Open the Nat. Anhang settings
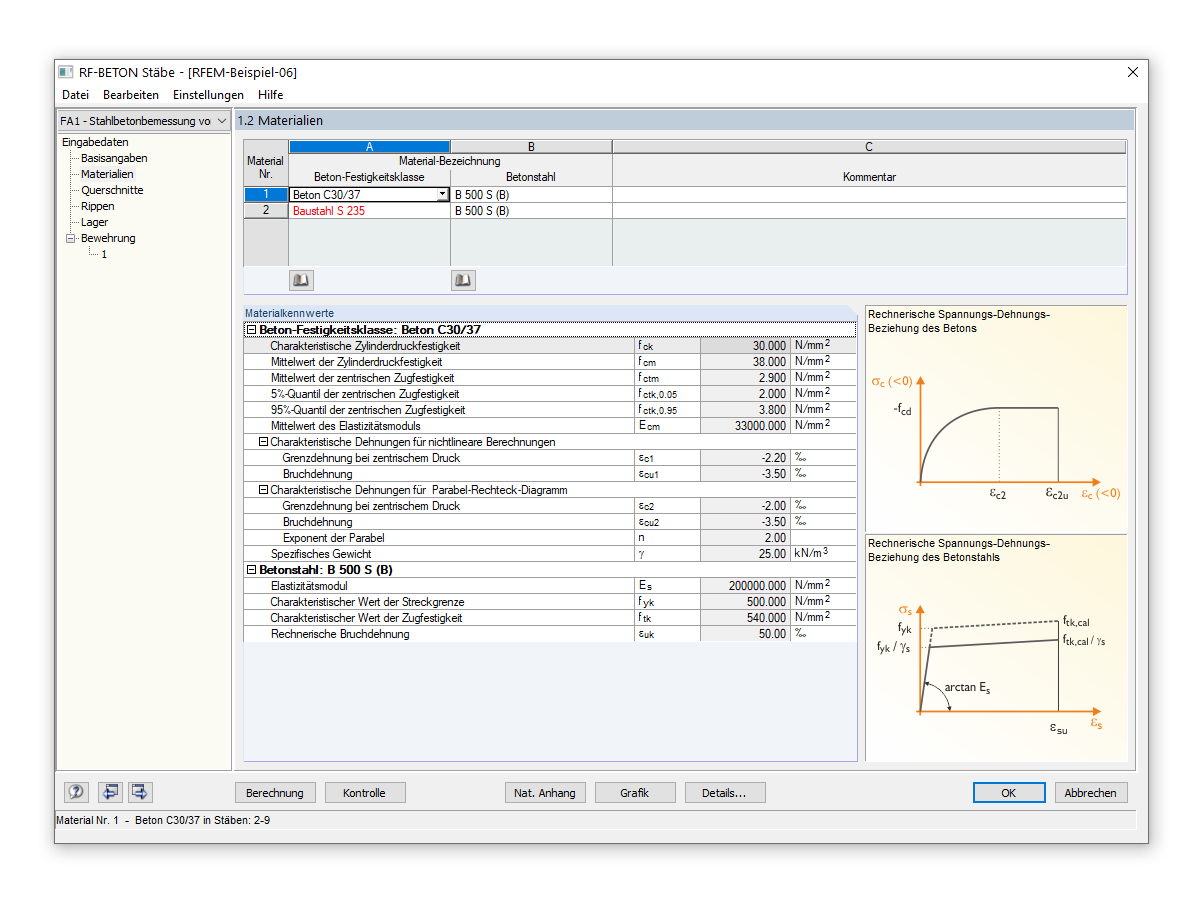Image resolution: width=1200 pixels, height=900 pixels. click(x=545, y=792)
